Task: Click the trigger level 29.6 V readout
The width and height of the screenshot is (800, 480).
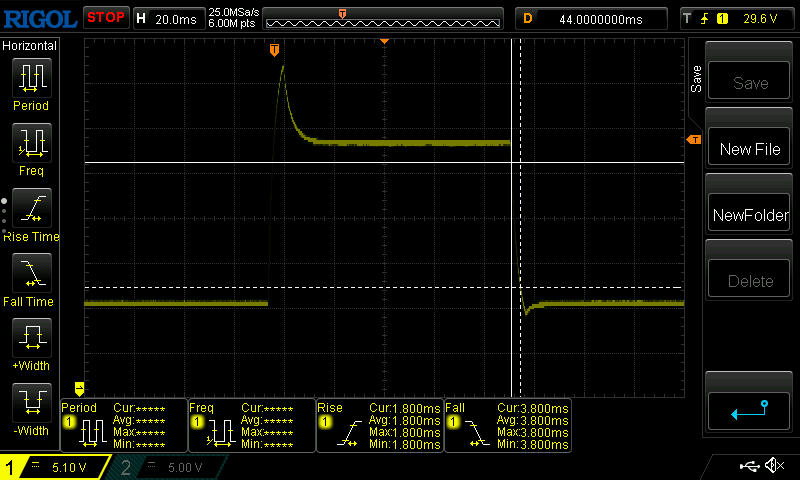Action: tap(760, 19)
